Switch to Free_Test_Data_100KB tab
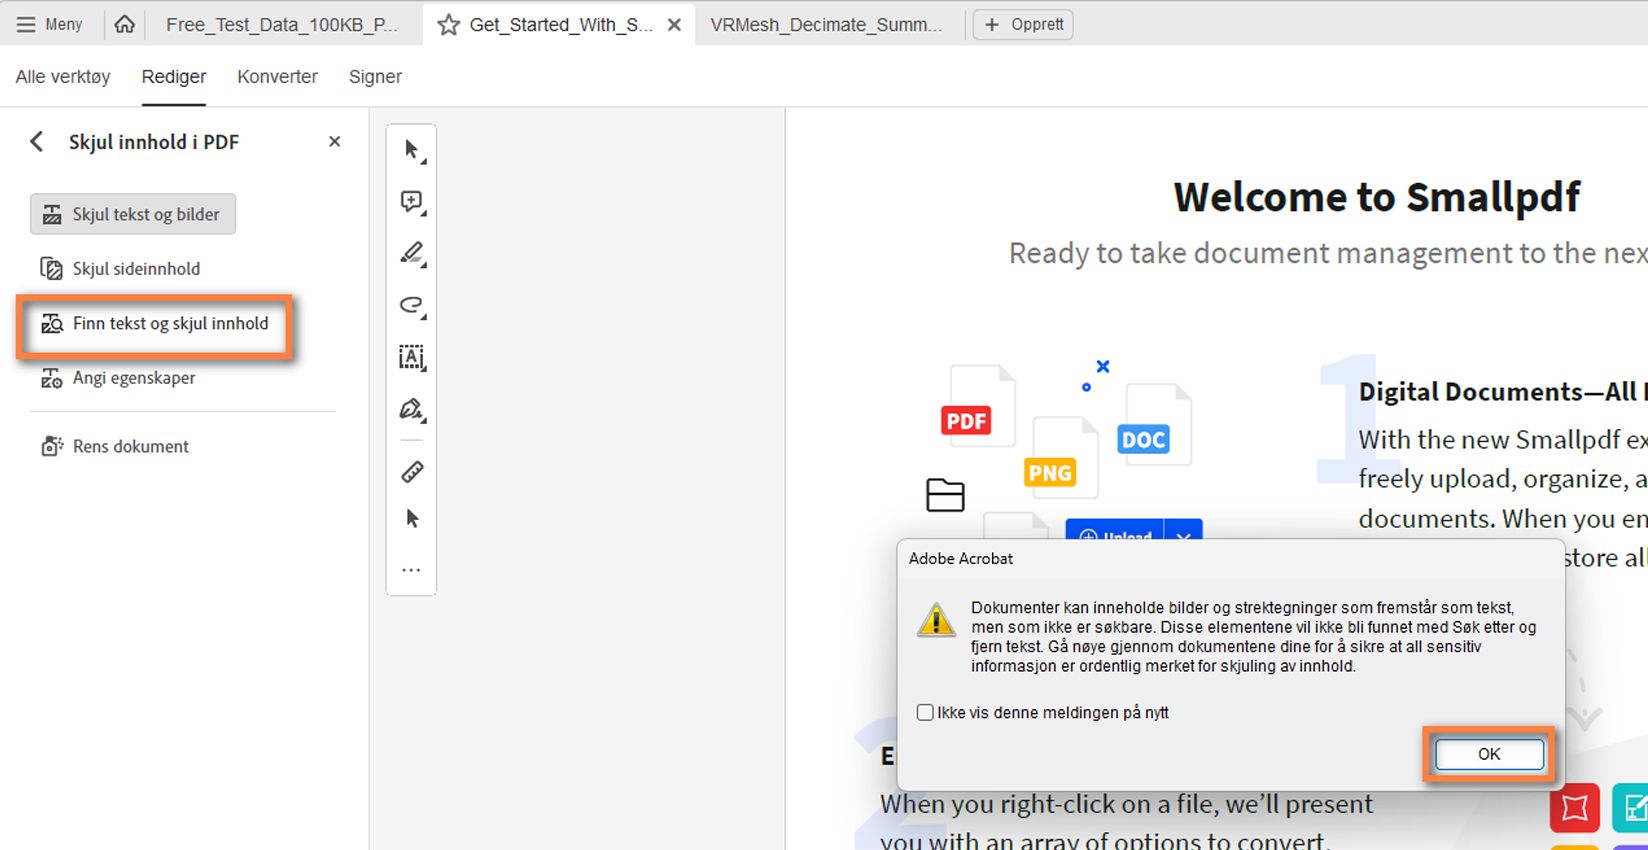The height and width of the screenshot is (850, 1648). (281, 24)
